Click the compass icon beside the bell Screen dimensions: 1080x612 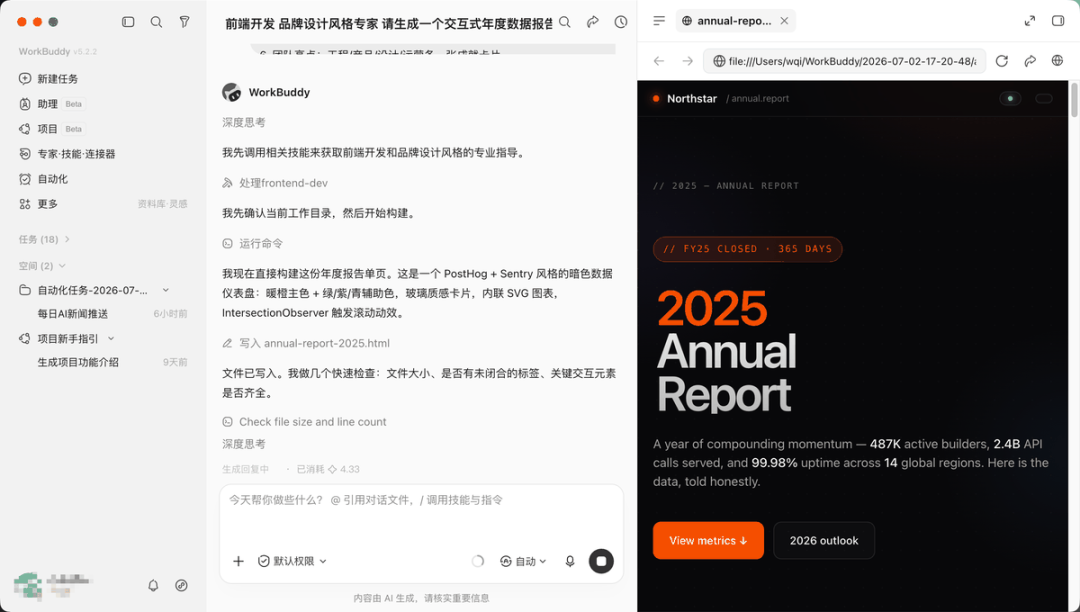[181, 585]
